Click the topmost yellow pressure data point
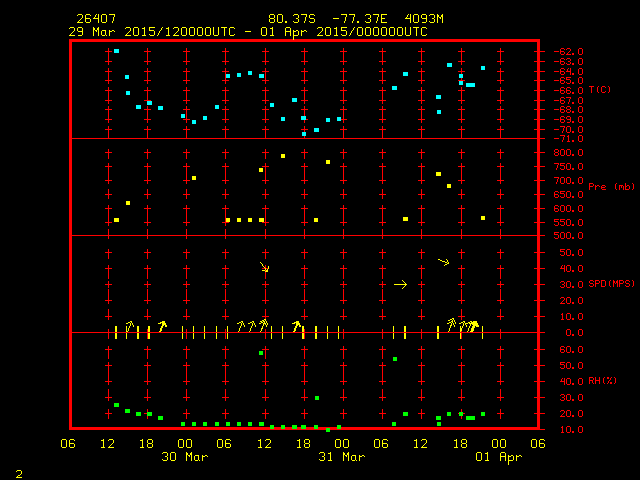Screen dimensions: 640x480 pyautogui.click(x=283, y=156)
